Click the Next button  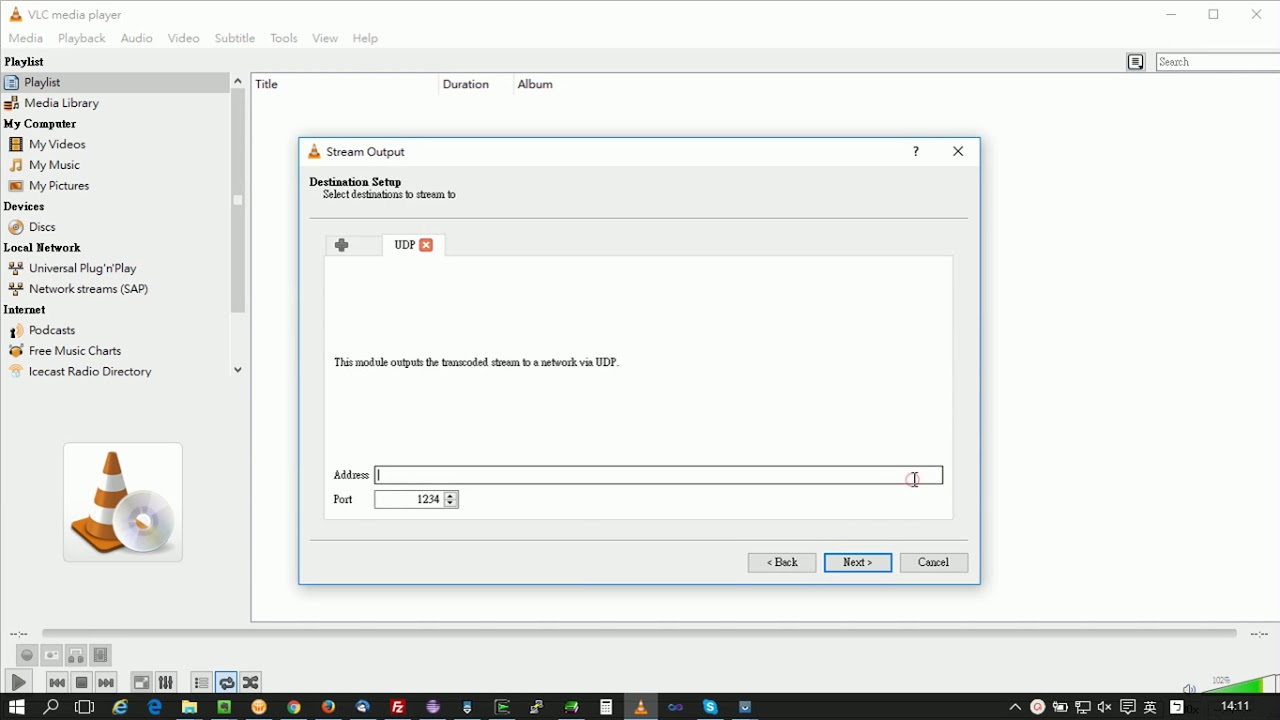click(858, 562)
